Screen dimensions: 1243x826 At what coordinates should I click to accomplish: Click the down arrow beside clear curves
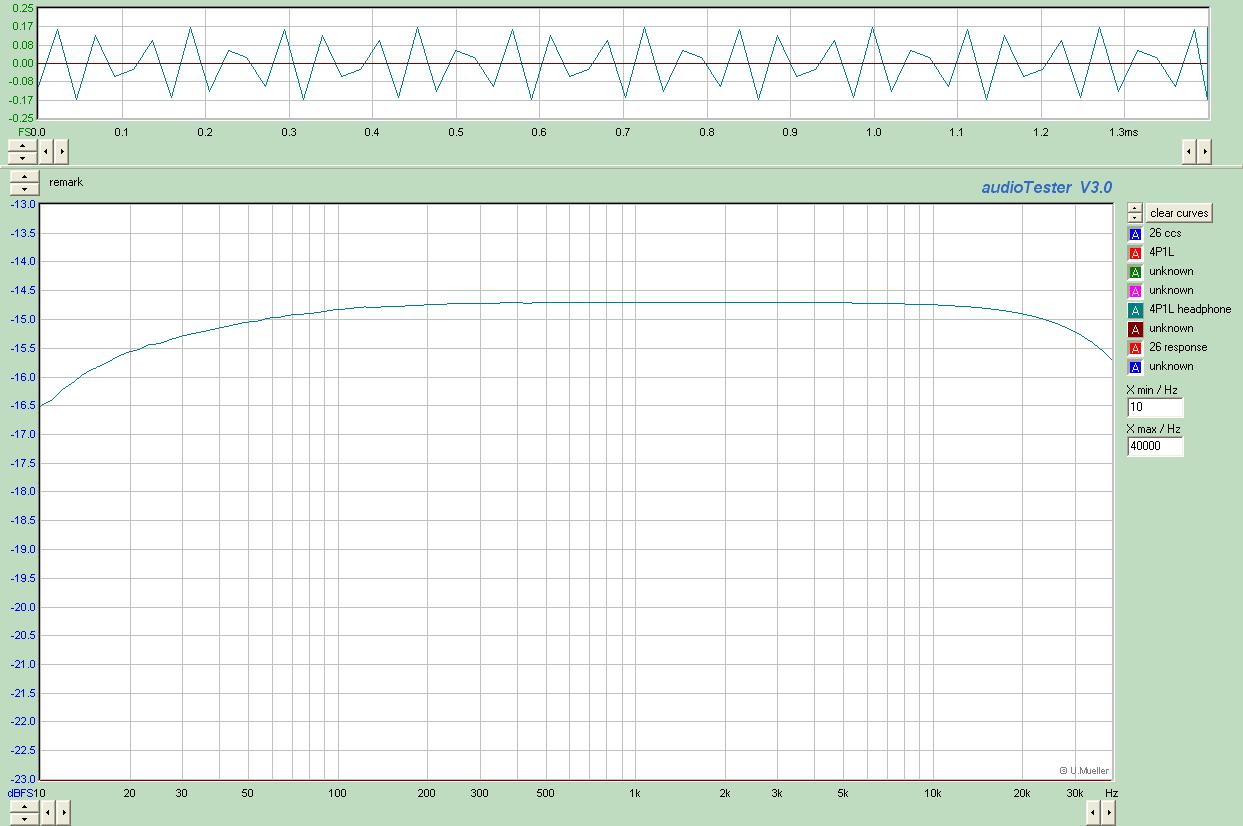tap(1135, 217)
